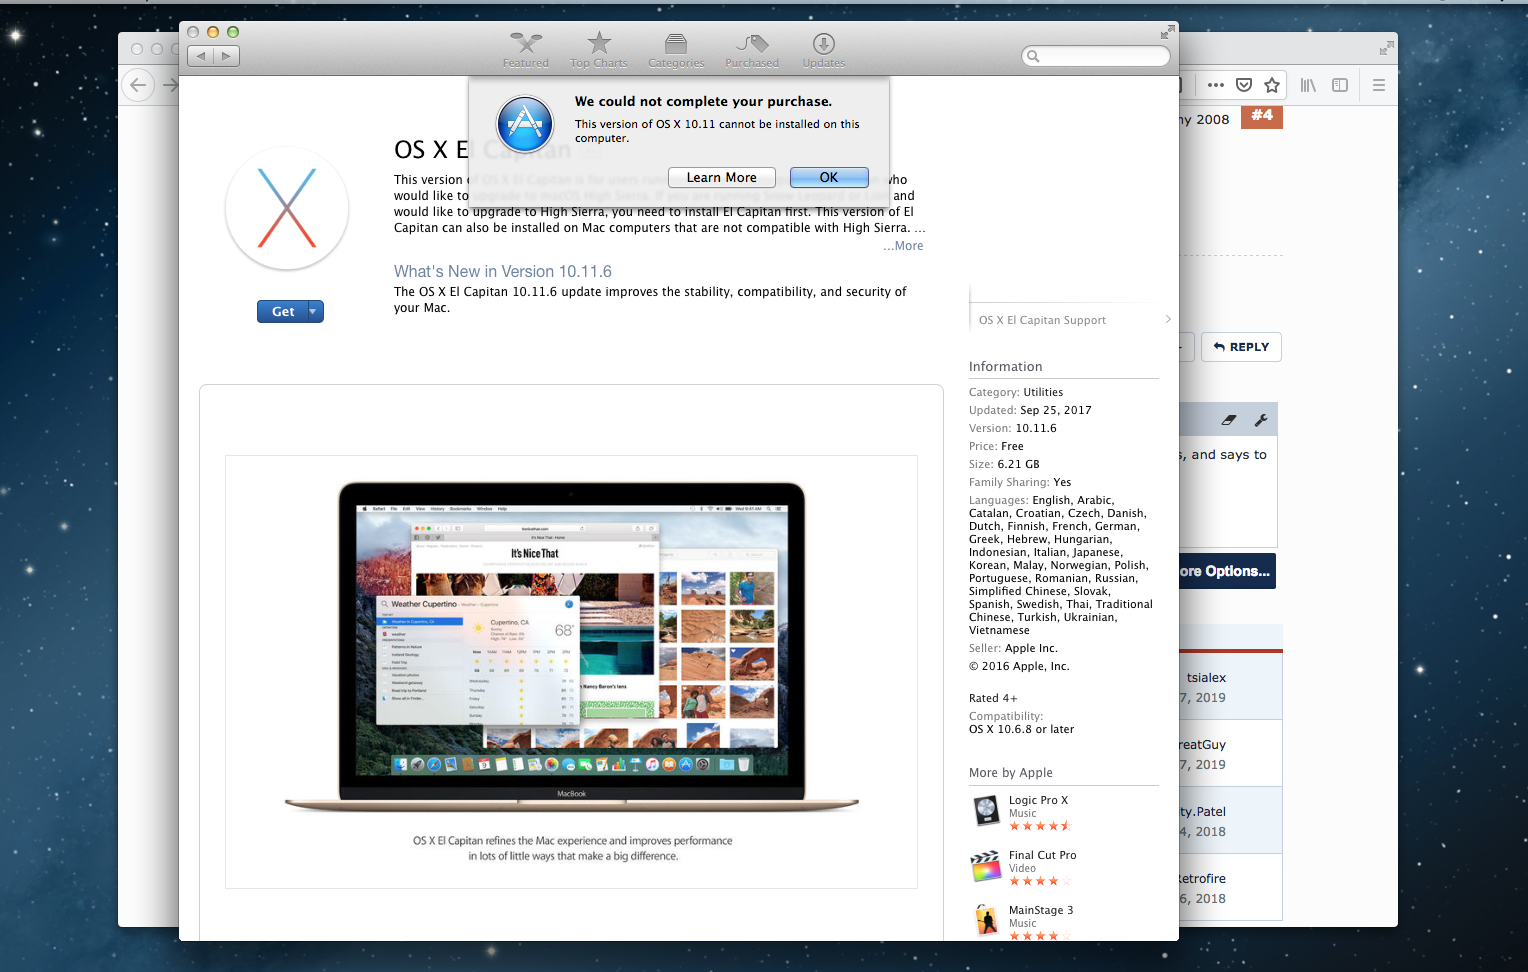1528x972 pixels.
Task: Open Firefox hamburger menu
Action: pos(1379,85)
